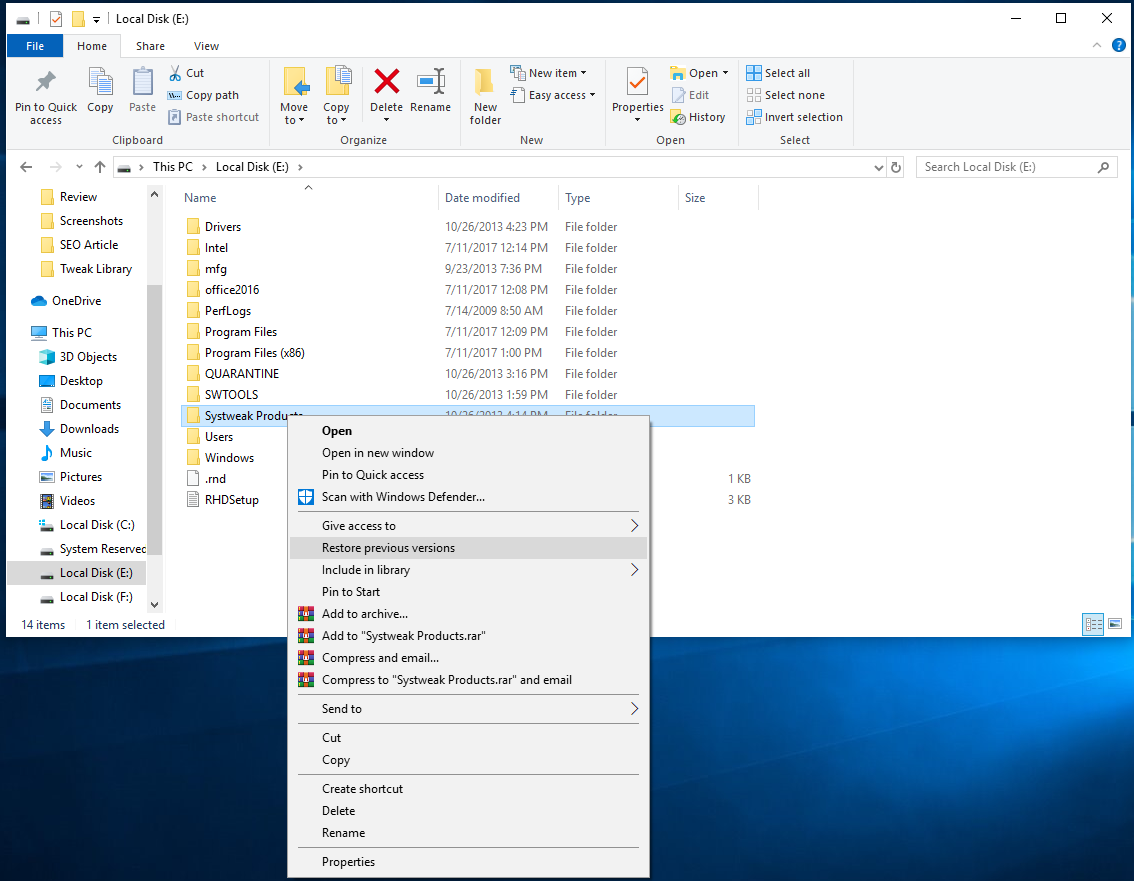Choose Open in new window
The height and width of the screenshot is (881, 1134).
468,453
